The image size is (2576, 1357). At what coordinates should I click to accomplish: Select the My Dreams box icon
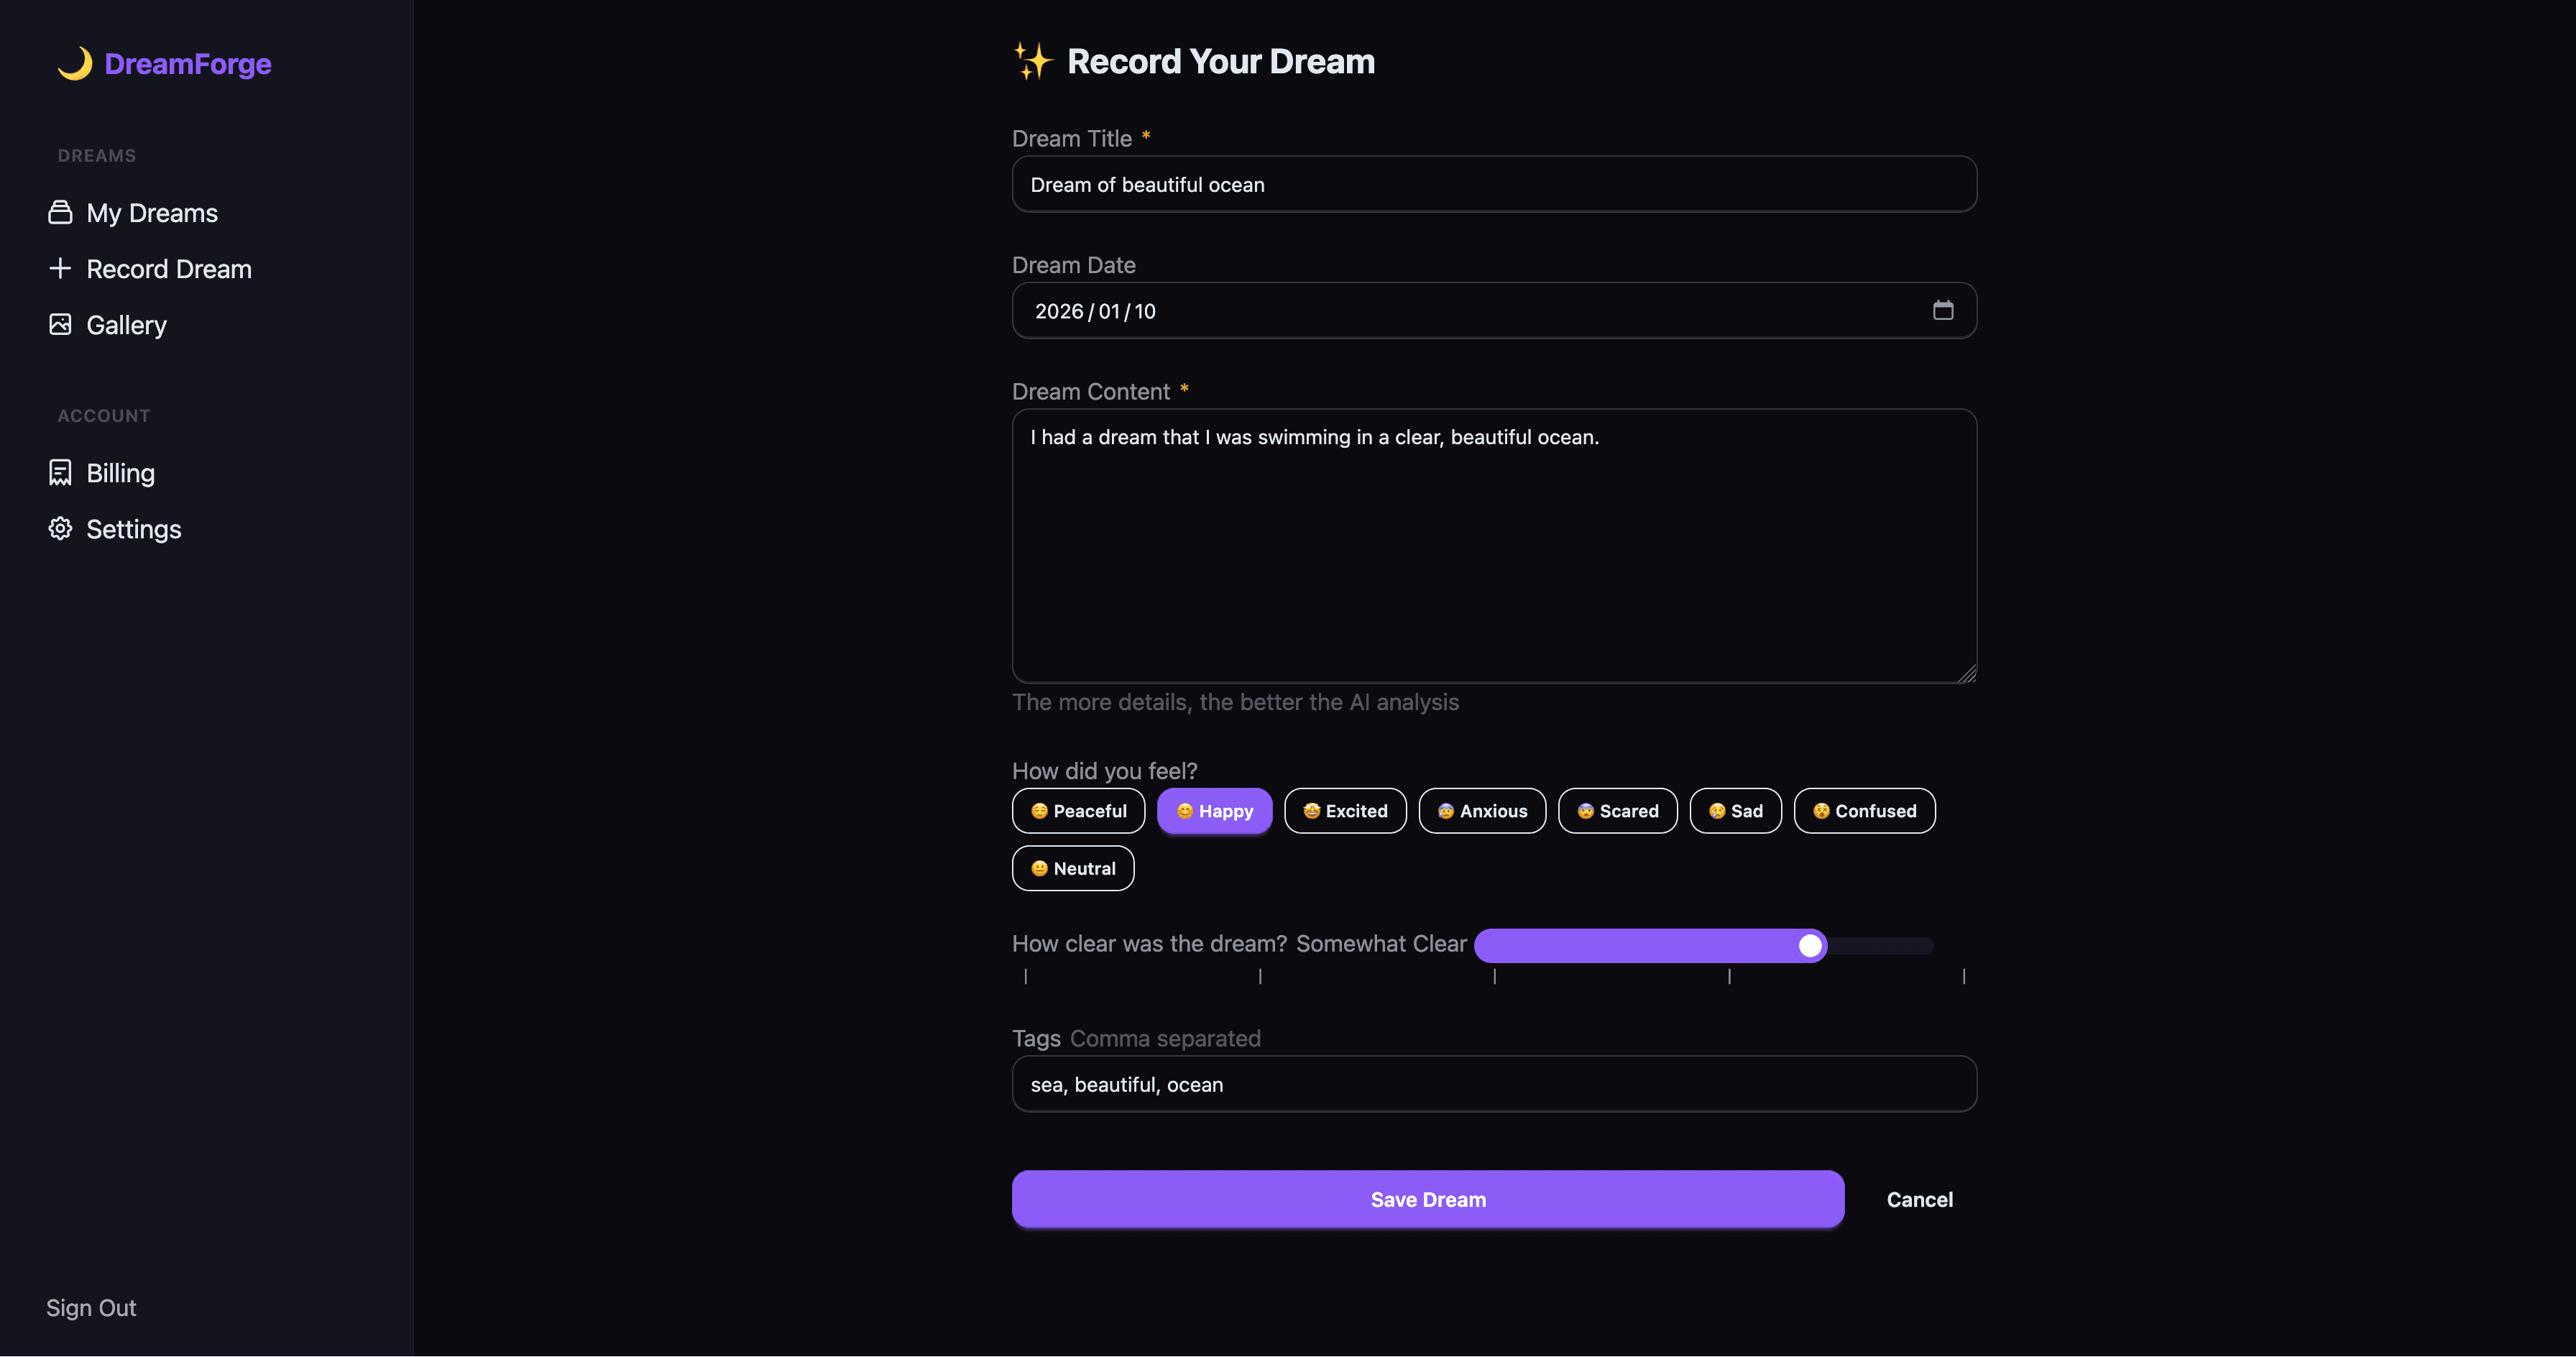click(x=60, y=212)
